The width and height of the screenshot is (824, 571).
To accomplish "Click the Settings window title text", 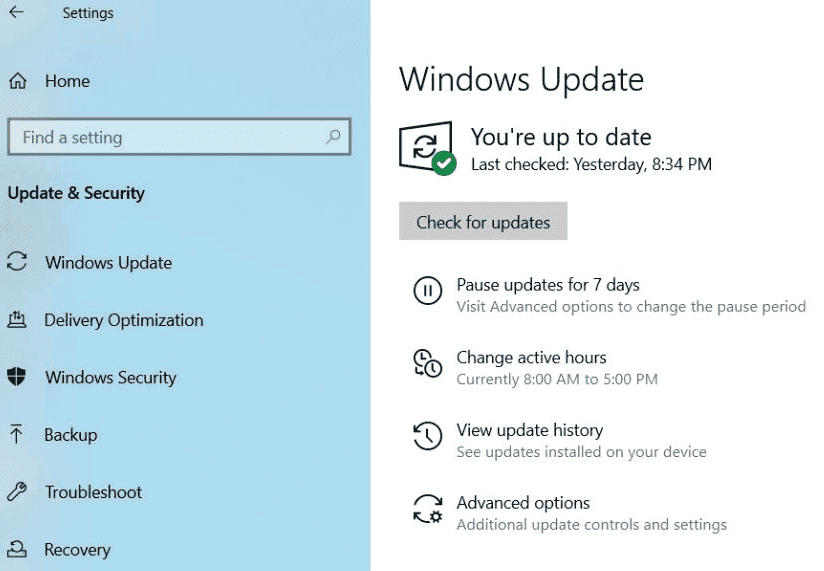I will pos(88,13).
